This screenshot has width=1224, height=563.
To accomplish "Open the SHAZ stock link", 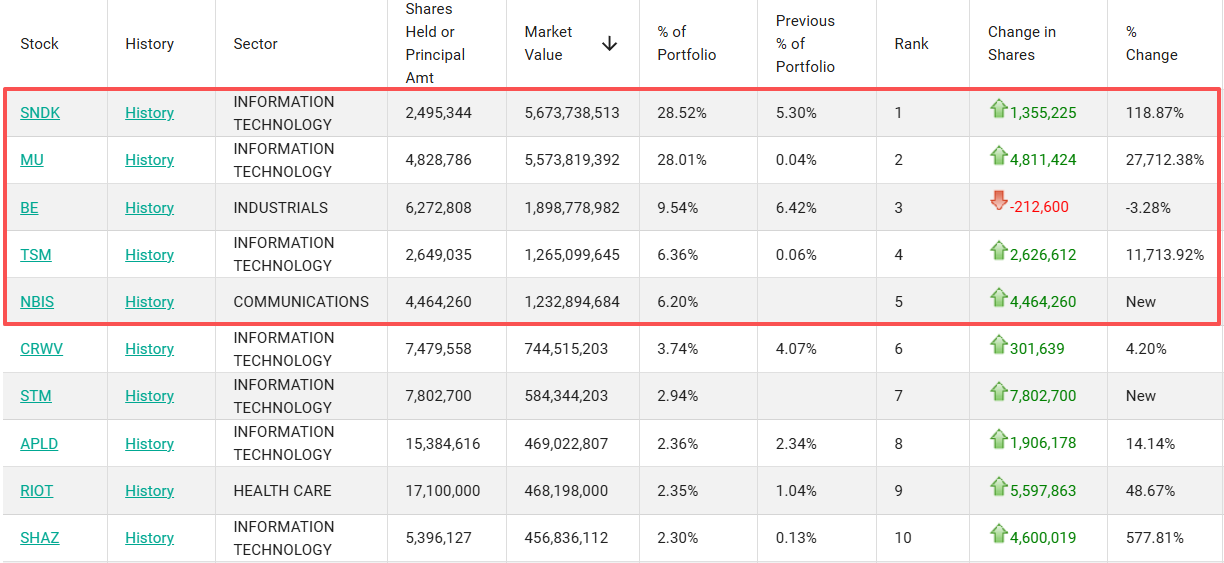I will pyautogui.click(x=40, y=538).
